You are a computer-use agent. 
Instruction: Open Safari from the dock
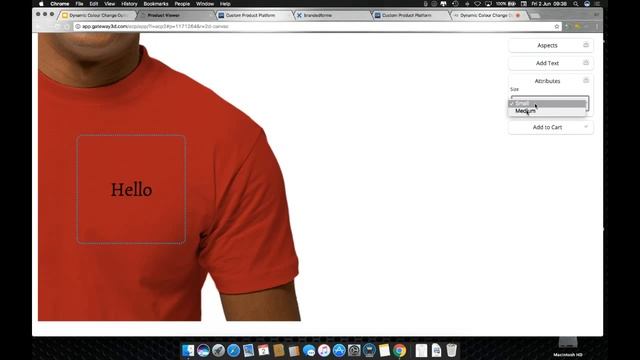233,350
